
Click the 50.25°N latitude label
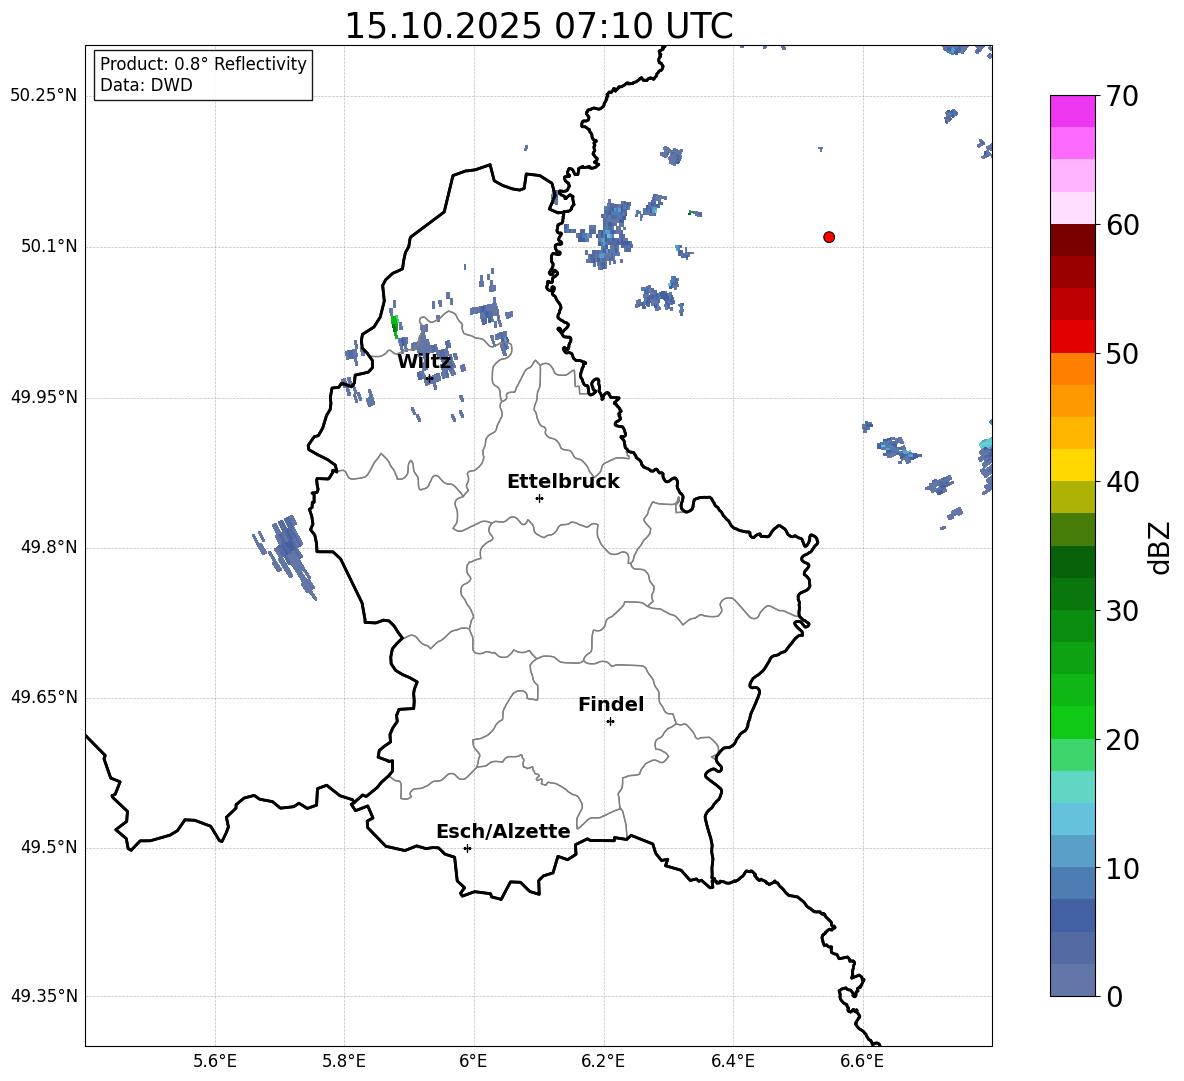click(x=44, y=96)
